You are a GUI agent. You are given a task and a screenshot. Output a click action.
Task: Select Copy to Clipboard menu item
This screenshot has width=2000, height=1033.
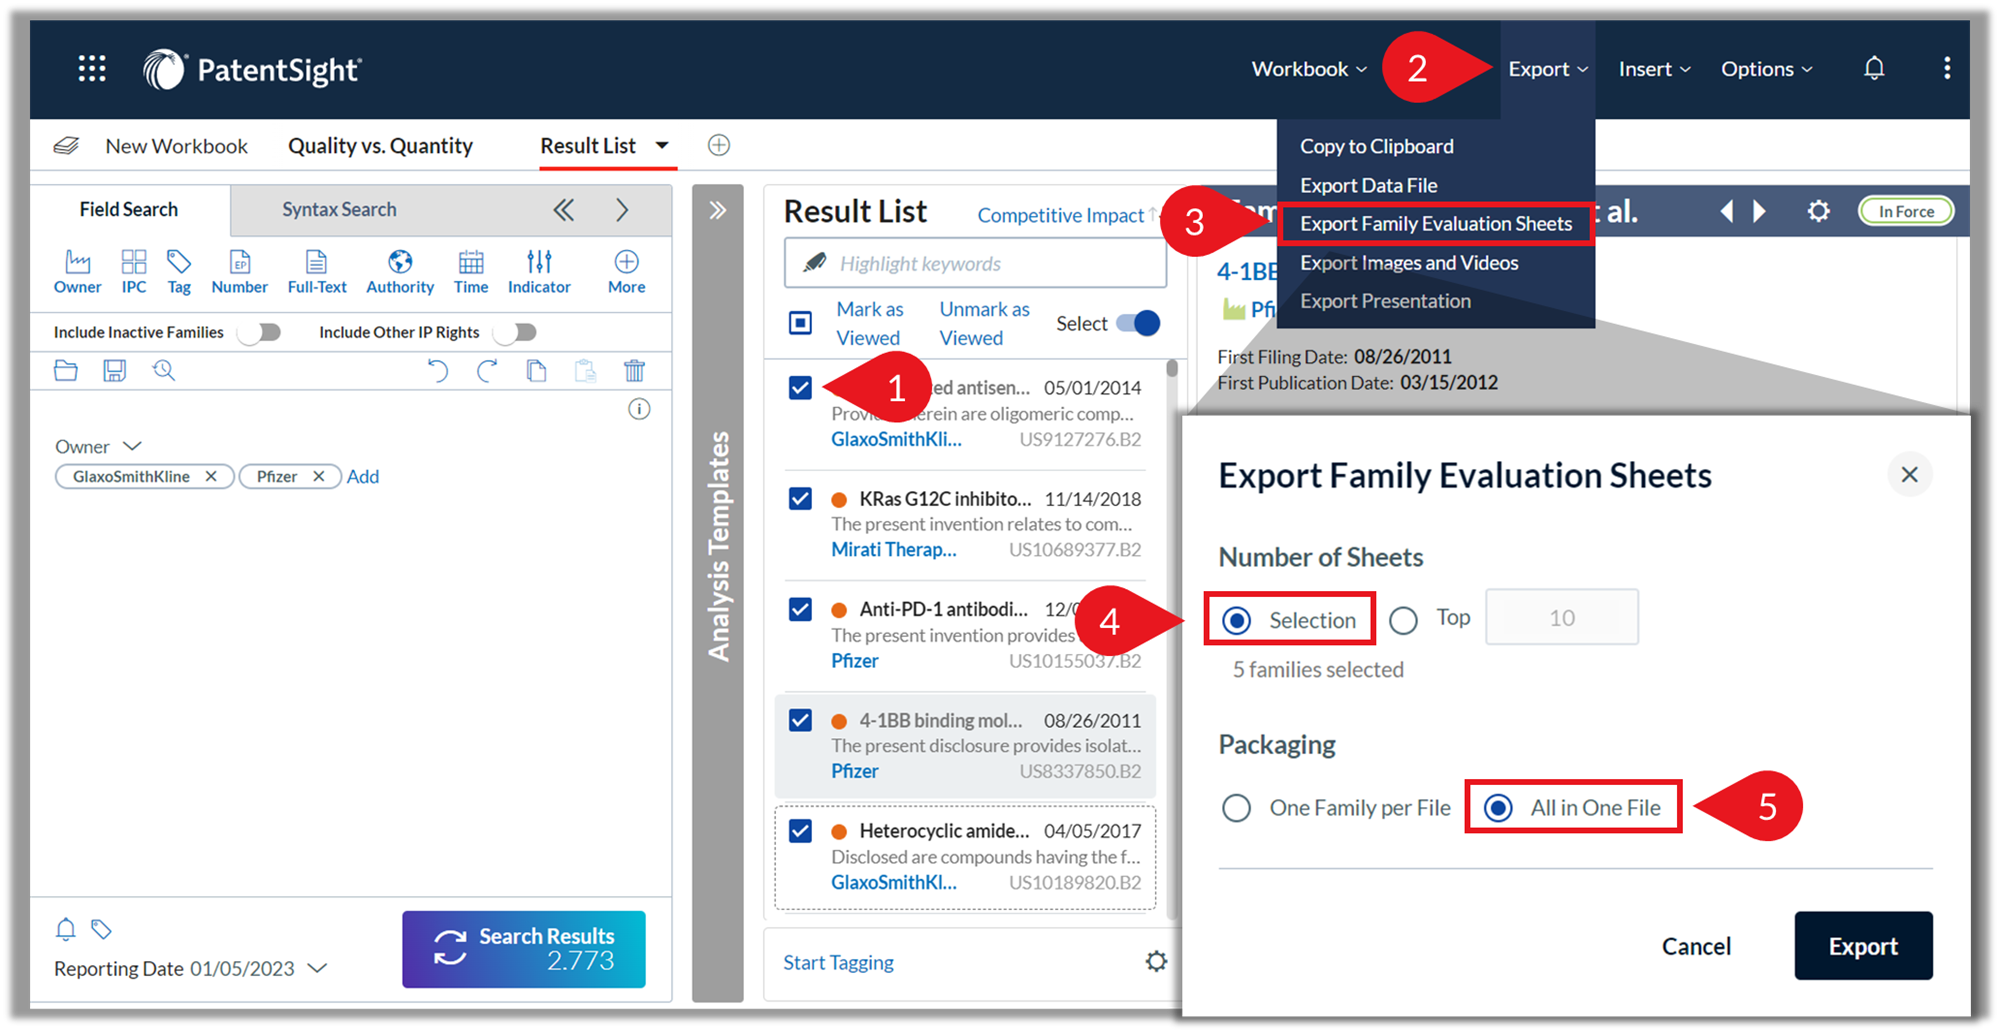tap(1376, 146)
